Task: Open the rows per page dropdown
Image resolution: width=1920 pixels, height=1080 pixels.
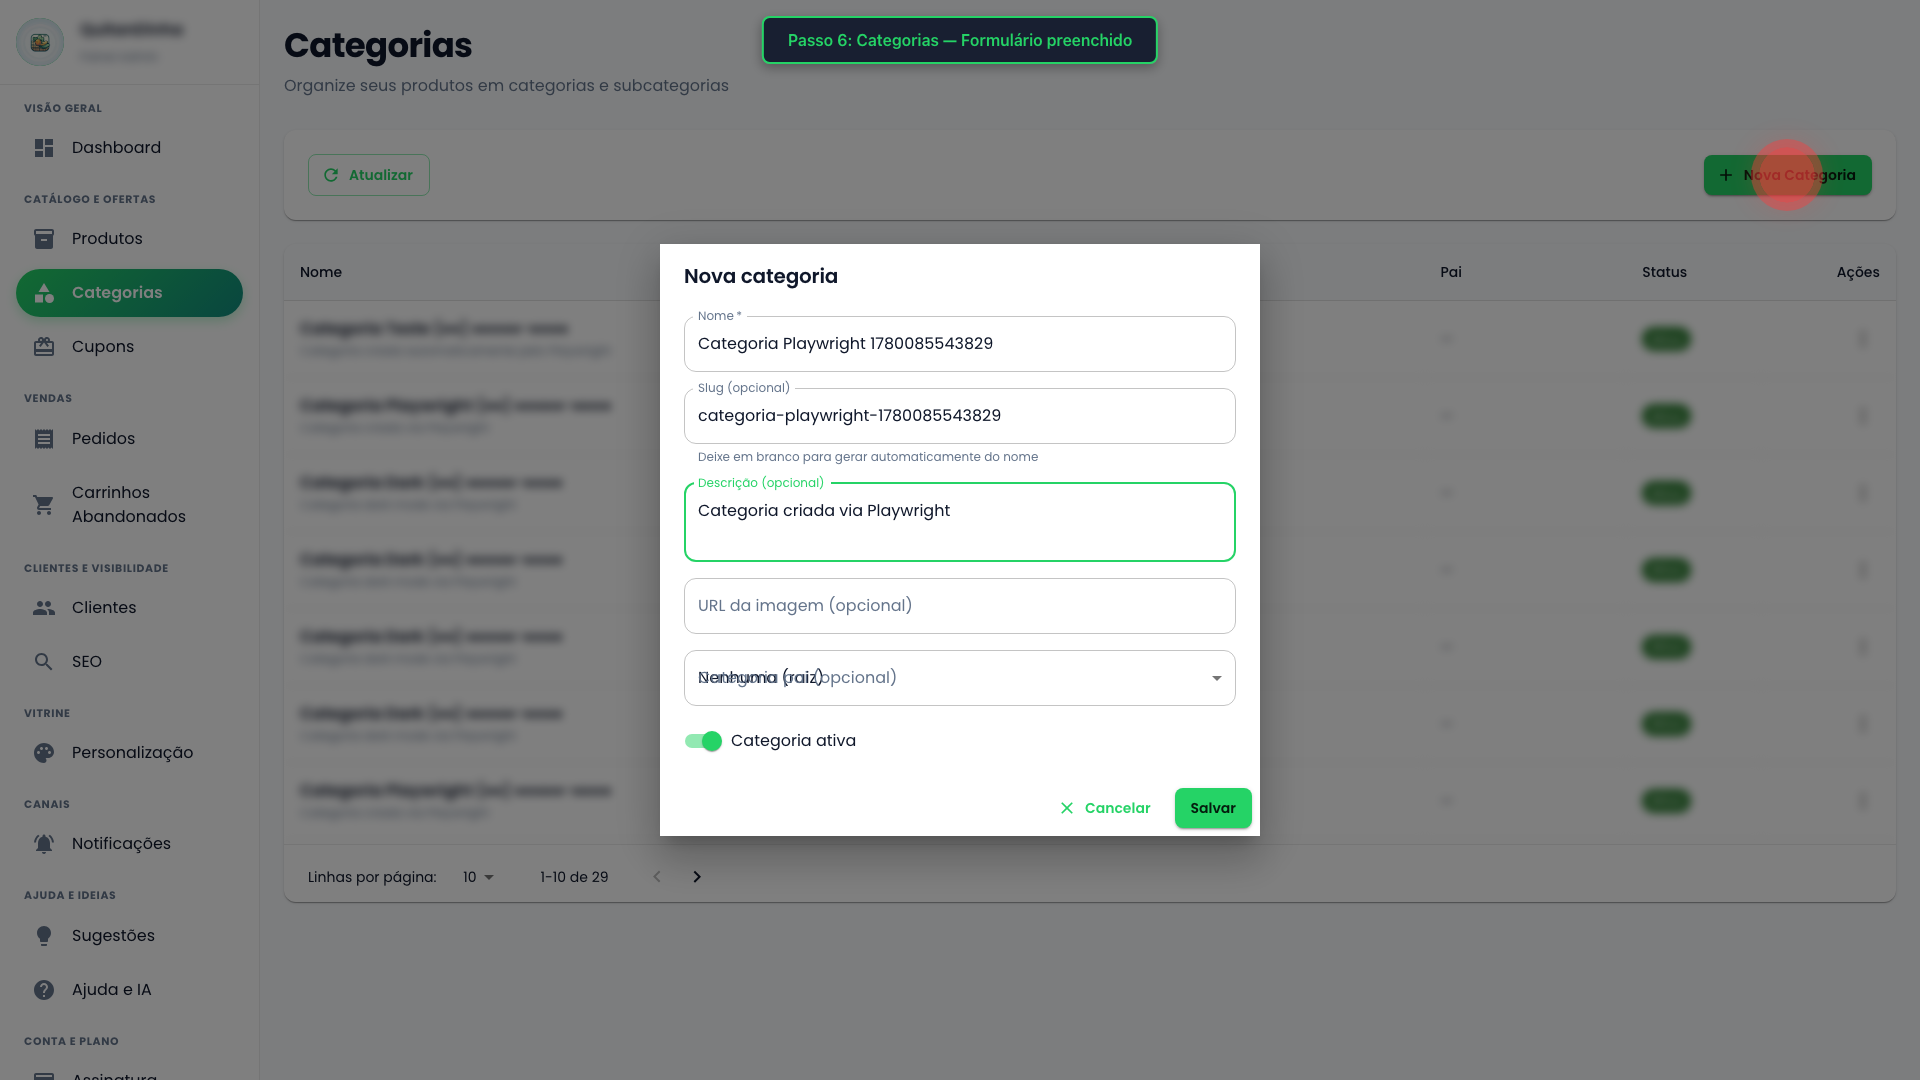Action: pyautogui.click(x=478, y=877)
